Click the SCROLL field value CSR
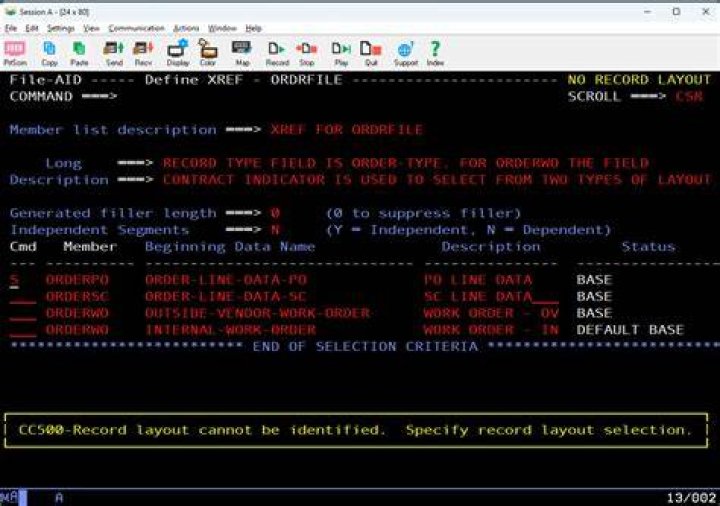Screen dimensions: 720x506 689,96
